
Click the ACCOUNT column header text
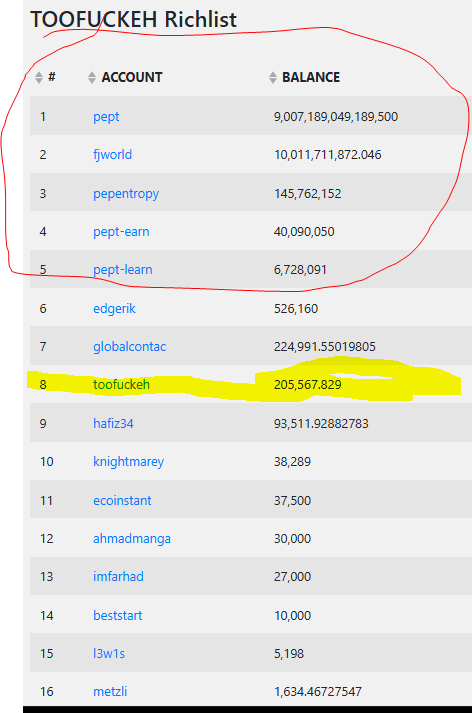[x=132, y=77]
